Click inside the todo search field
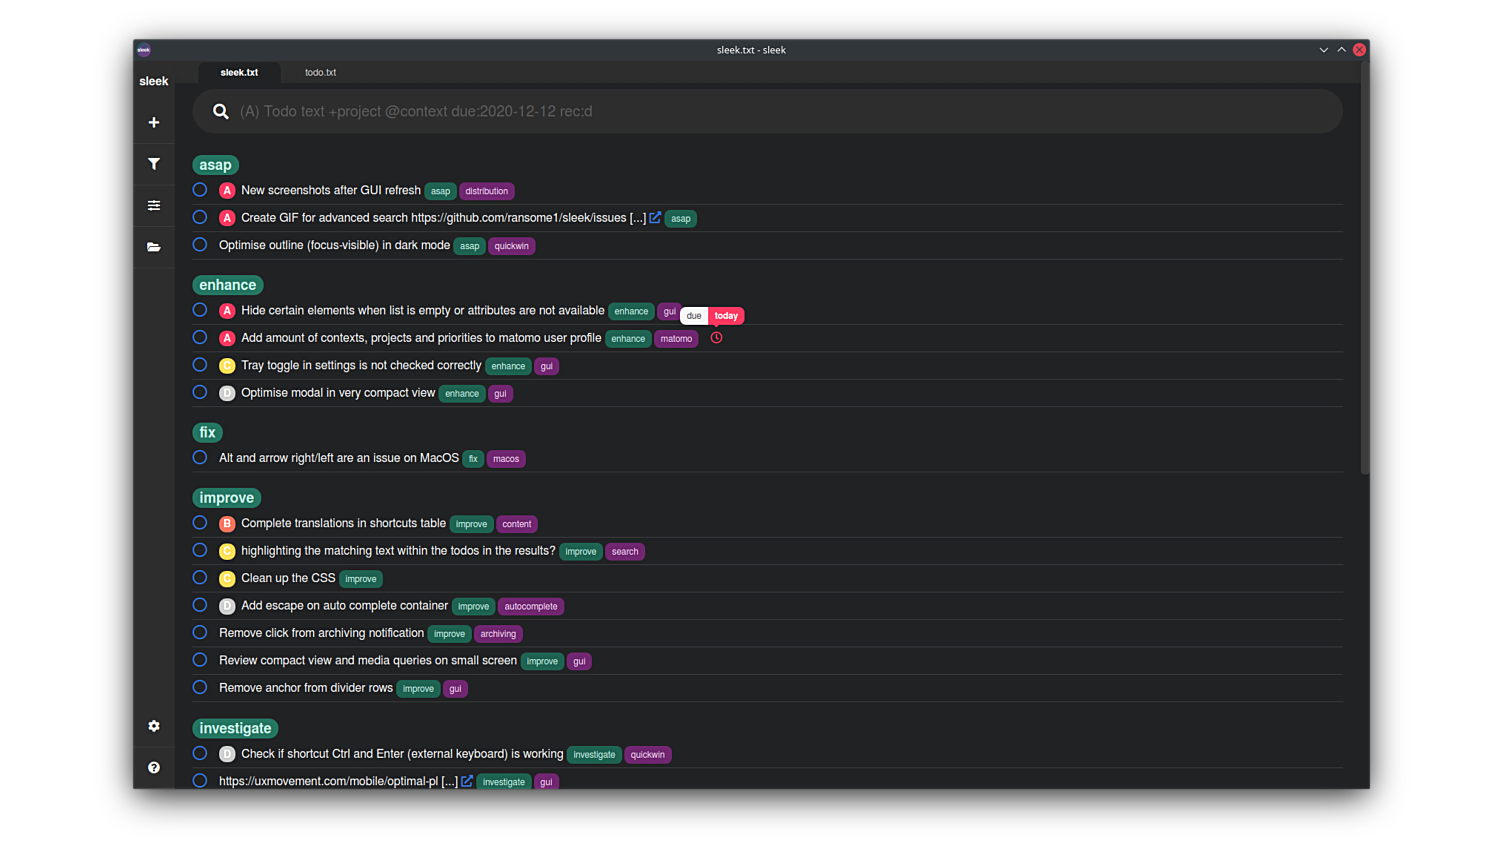This screenshot has width=1504, height=846. coord(700,111)
